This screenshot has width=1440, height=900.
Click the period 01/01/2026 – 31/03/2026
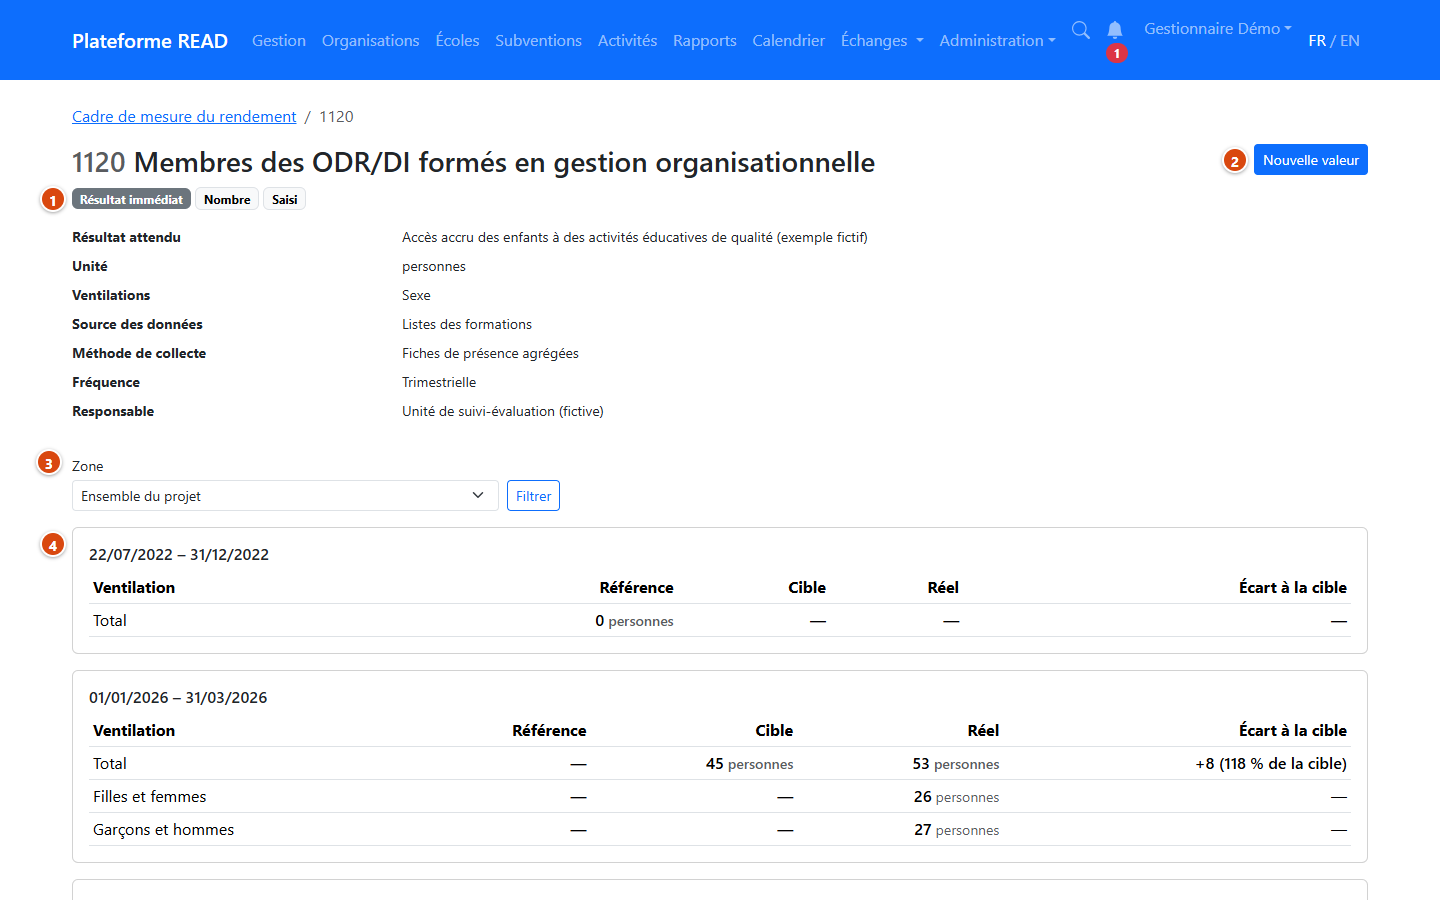click(178, 697)
